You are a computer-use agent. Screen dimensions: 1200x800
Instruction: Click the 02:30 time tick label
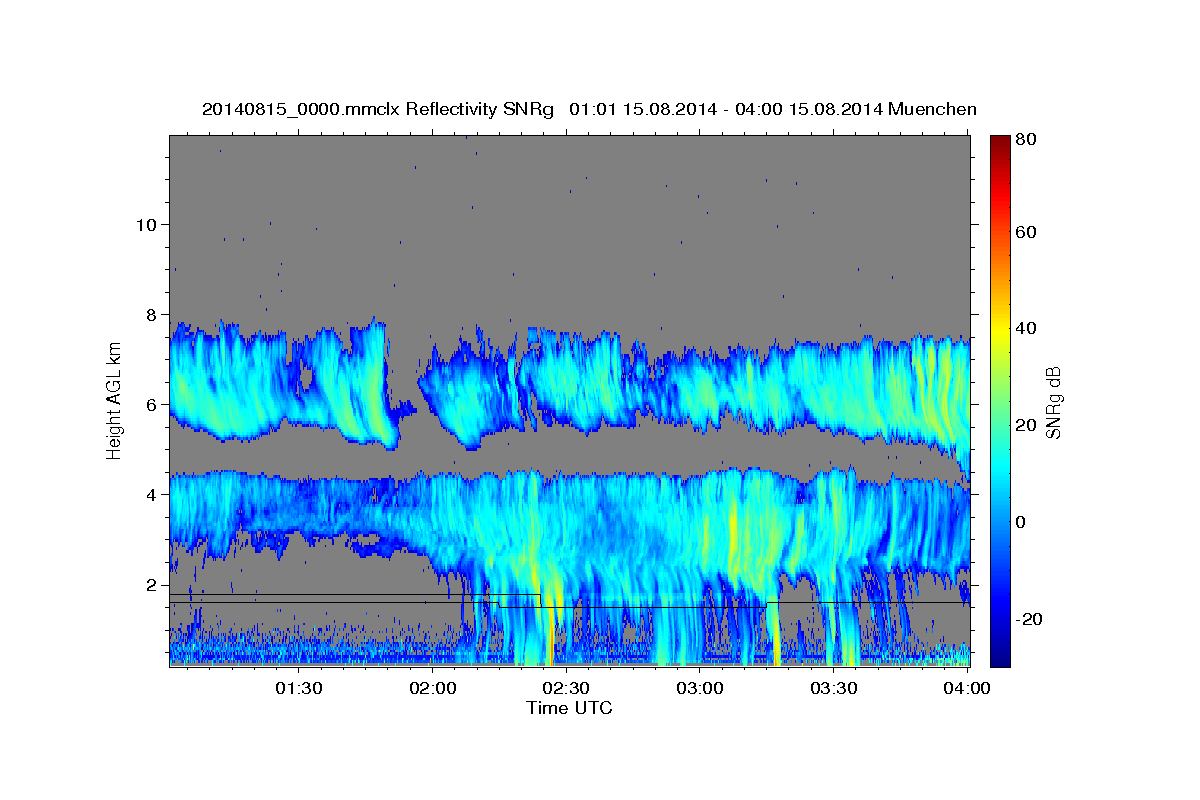coord(566,688)
